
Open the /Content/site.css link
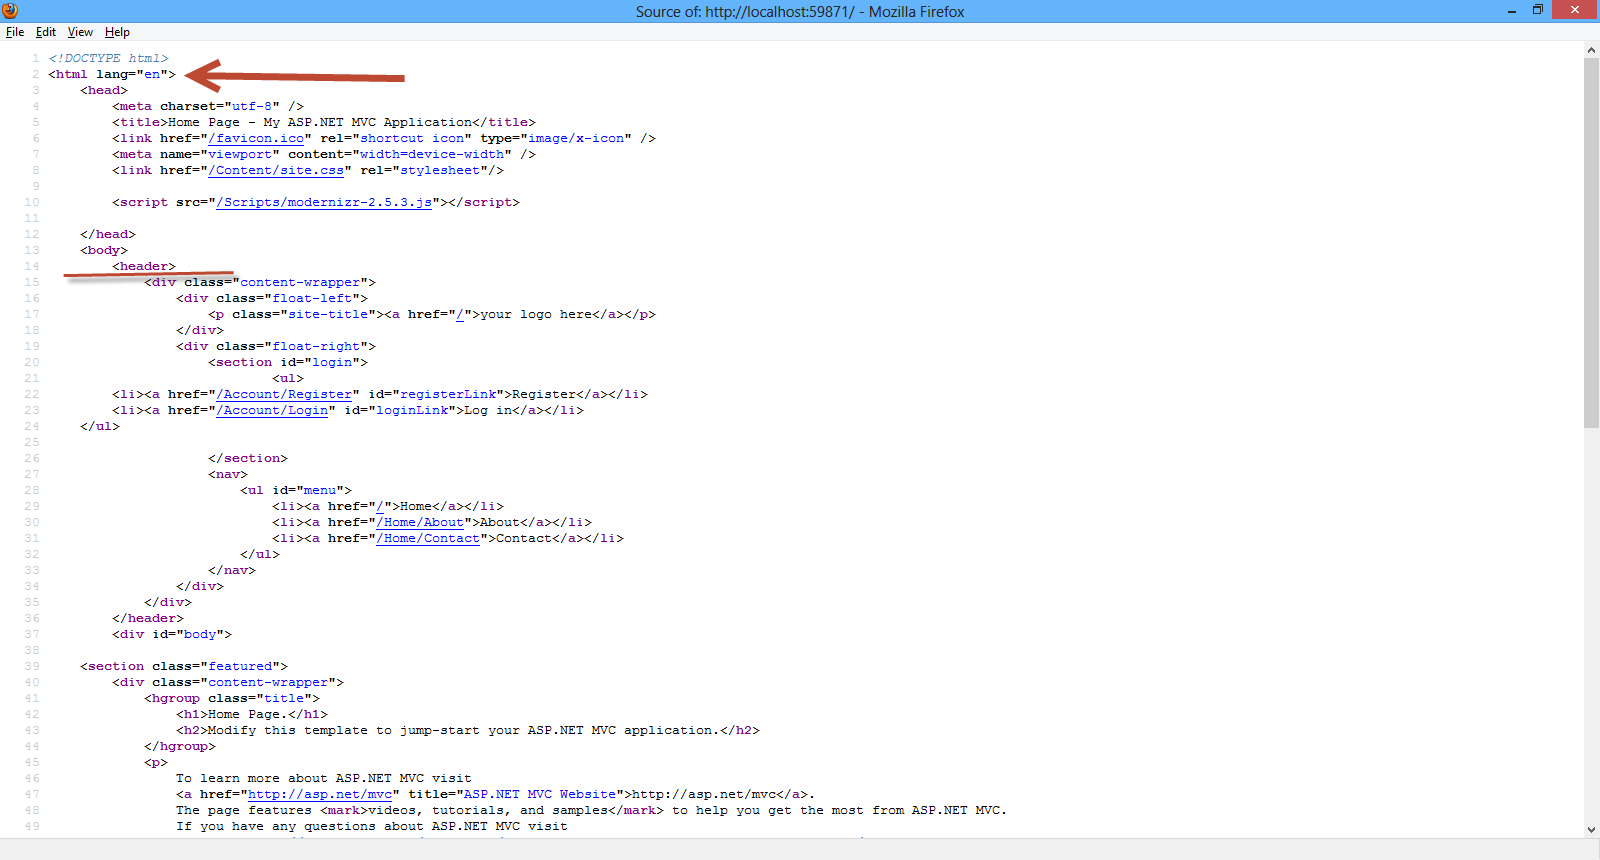pos(276,170)
